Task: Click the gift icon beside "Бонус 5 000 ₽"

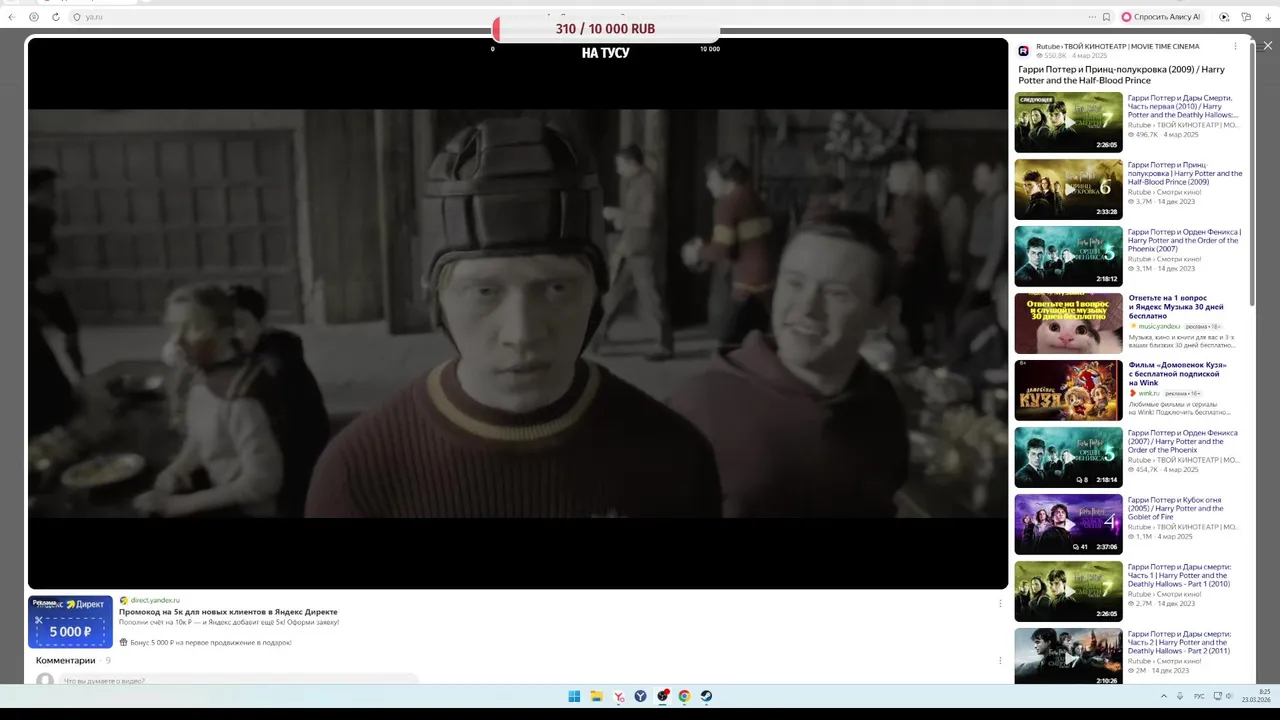Action: pos(123,642)
